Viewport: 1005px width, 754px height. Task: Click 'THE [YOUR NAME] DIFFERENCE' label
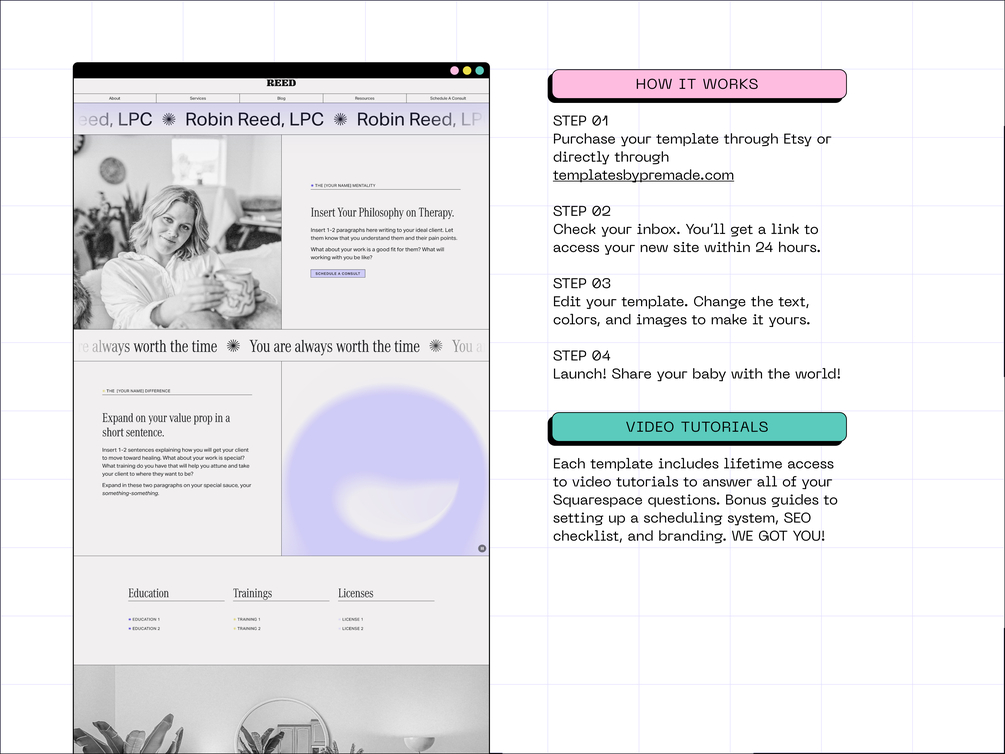coord(137,390)
